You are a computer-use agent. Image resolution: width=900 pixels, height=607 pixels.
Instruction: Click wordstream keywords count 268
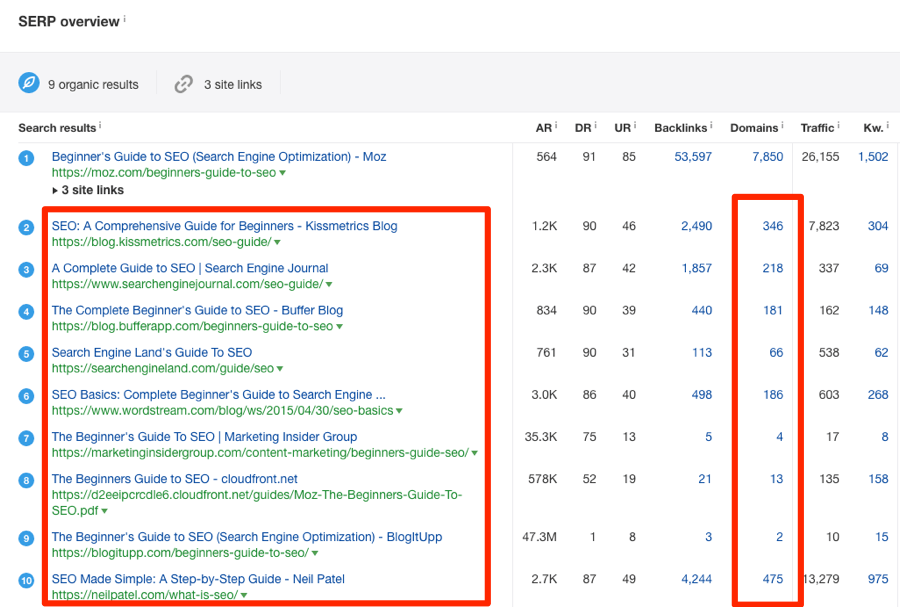(x=878, y=395)
